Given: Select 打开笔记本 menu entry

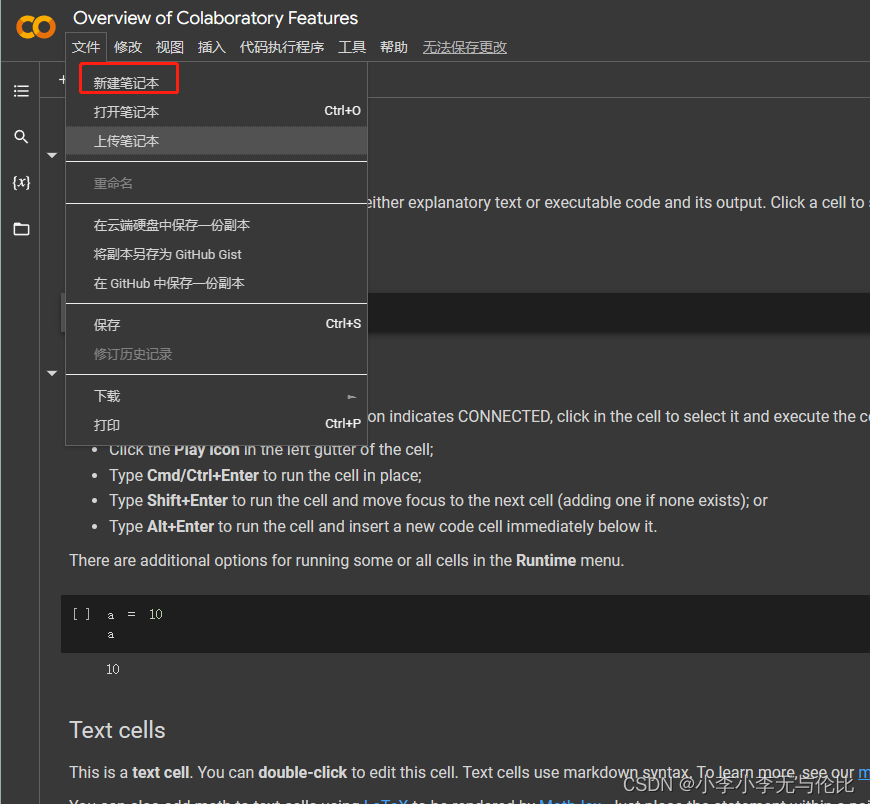Looking at the screenshot, I should click(x=216, y=112).
